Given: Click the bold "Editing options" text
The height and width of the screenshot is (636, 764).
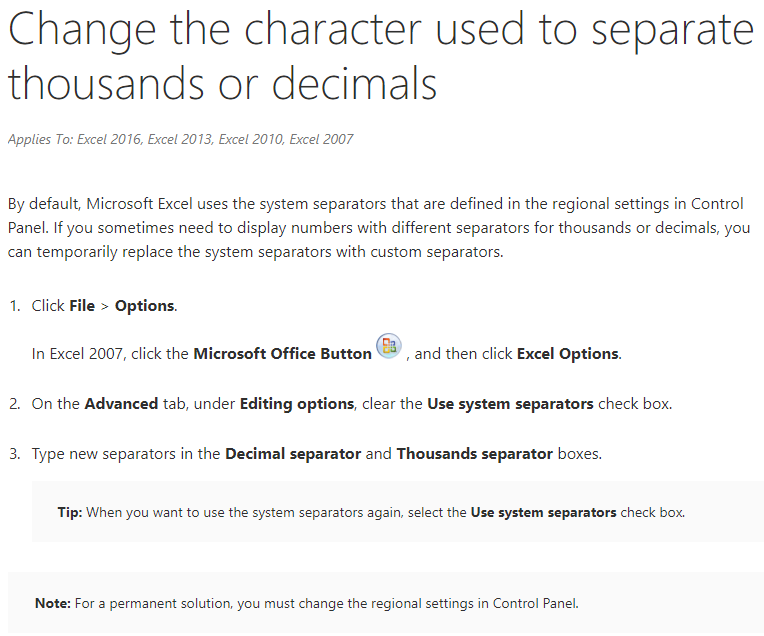Looking at the screenshot, I should (297, 404).
